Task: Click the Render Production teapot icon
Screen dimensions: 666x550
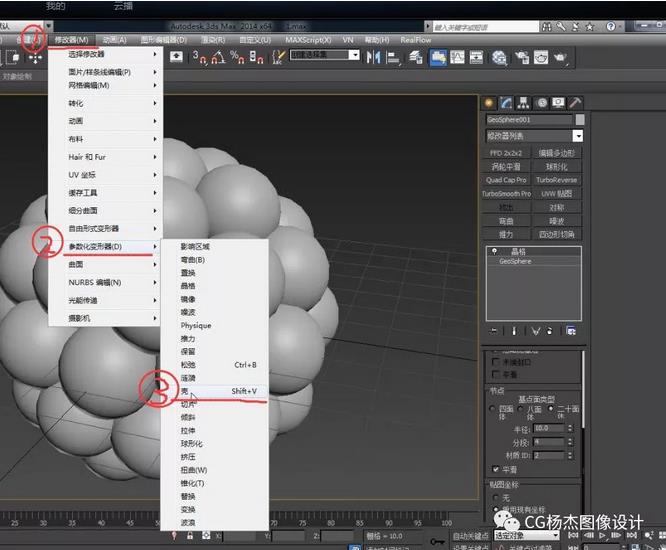Action: coord(560,57)
